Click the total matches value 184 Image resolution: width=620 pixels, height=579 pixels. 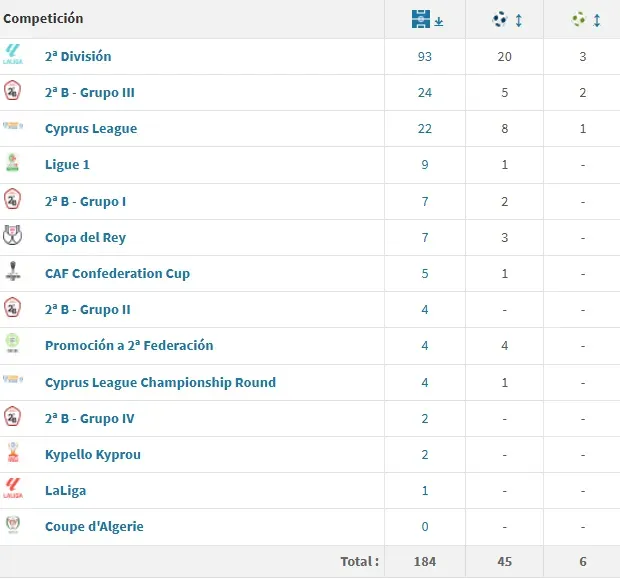(x=425, y=561)
